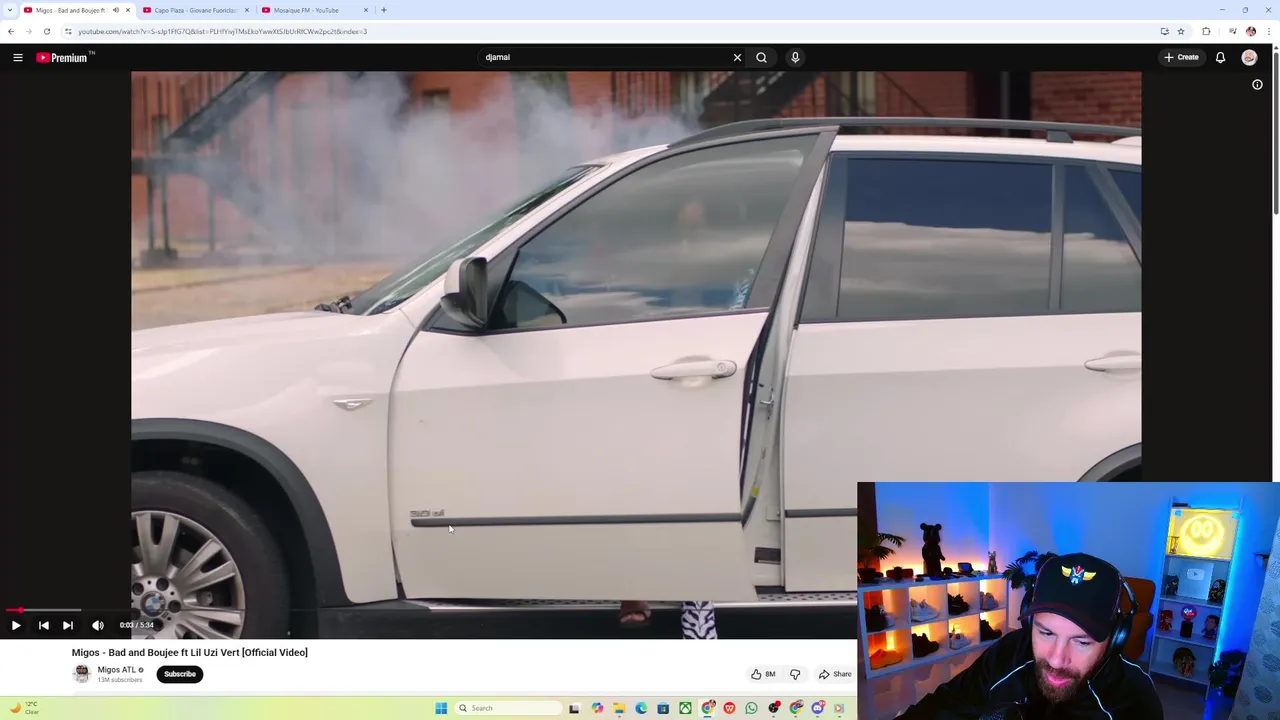The height and width of the screenshot is (720, 1280).
Task: Open WPS Office from the taskbar
Action: click(729, 708)
